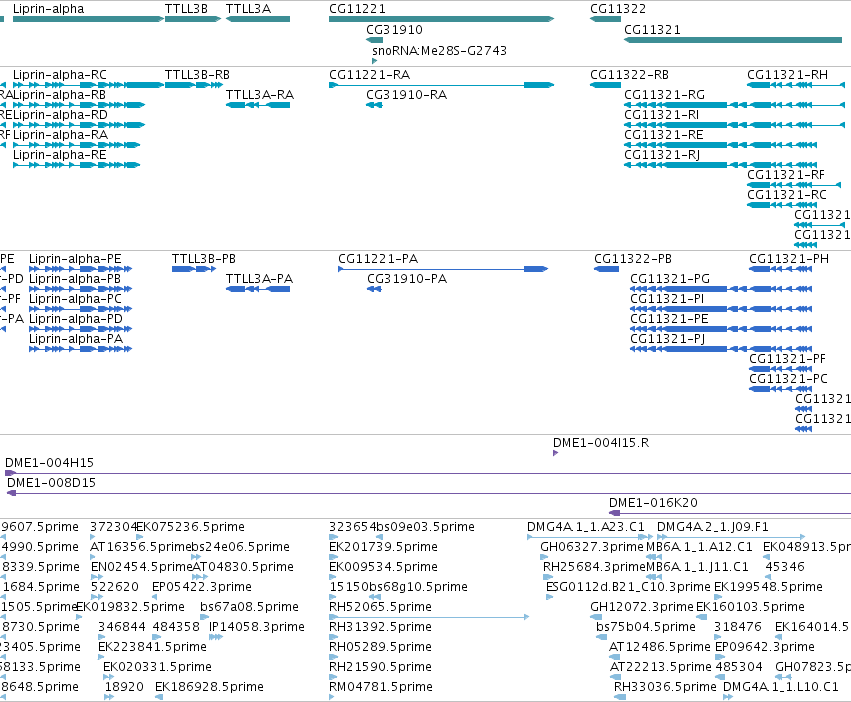Select EST IP14058.3prime
This screenshot has width=851, height=702.
coord(216,637)
